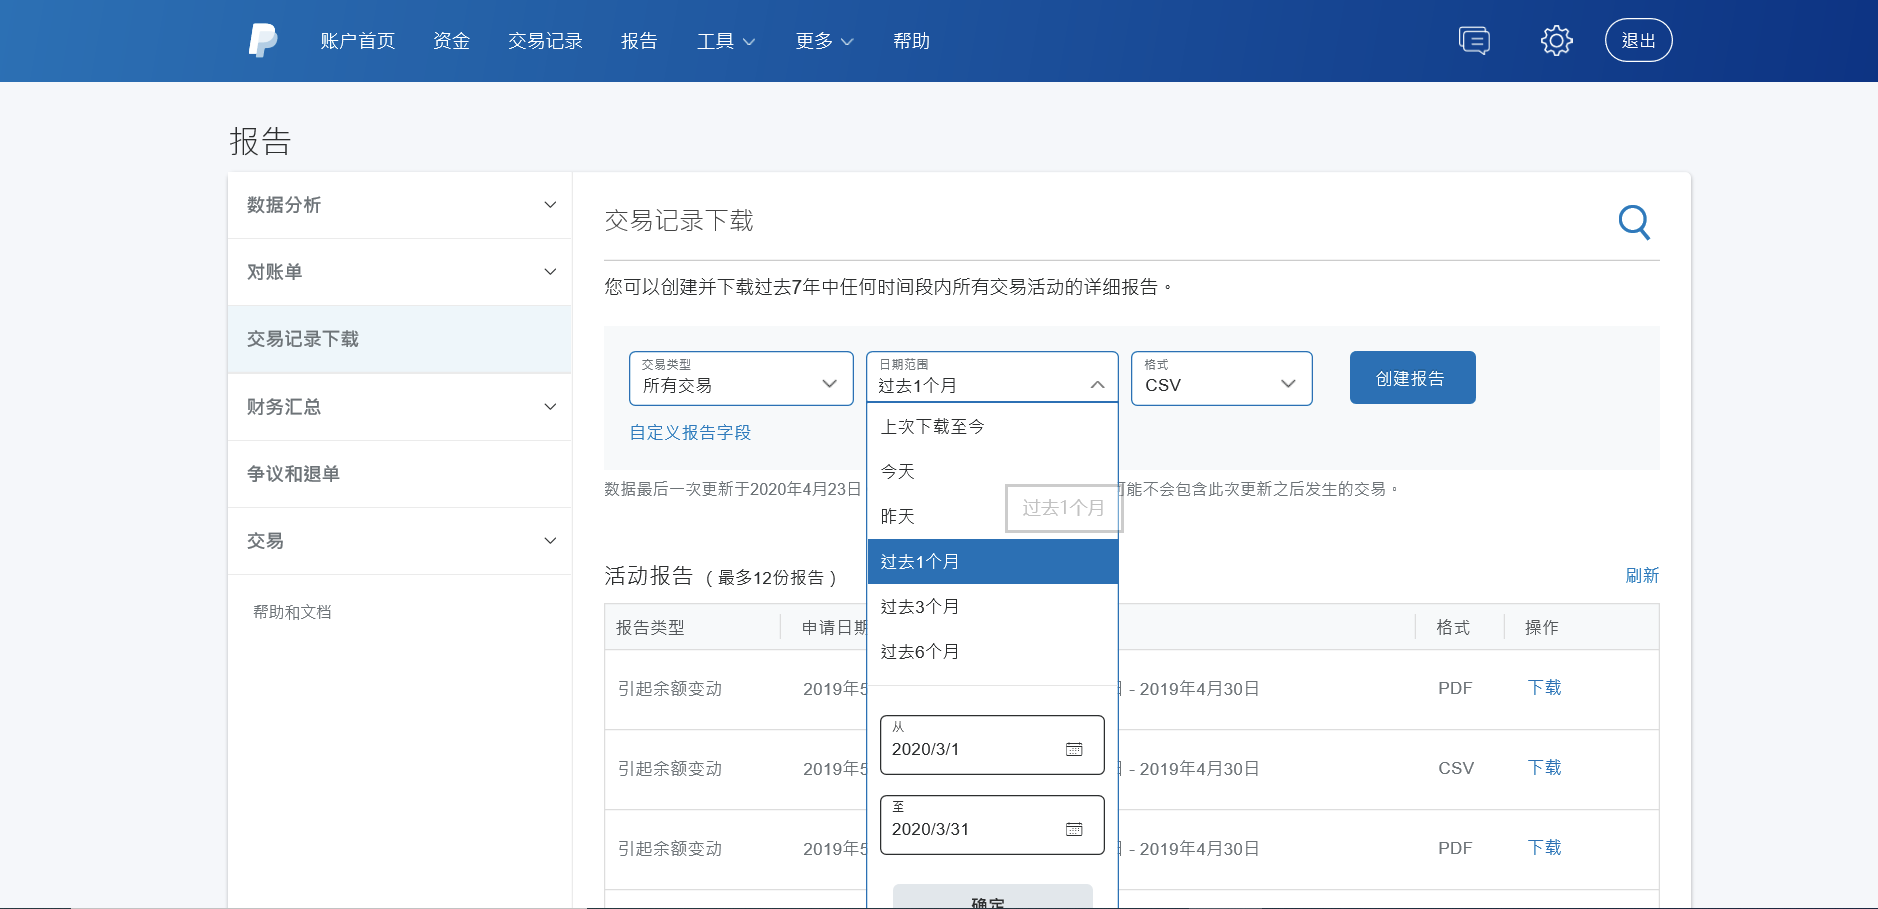Open calendar picker for the 至 date
This screenshot has width=1878, height=909.
coord(1075,828)
